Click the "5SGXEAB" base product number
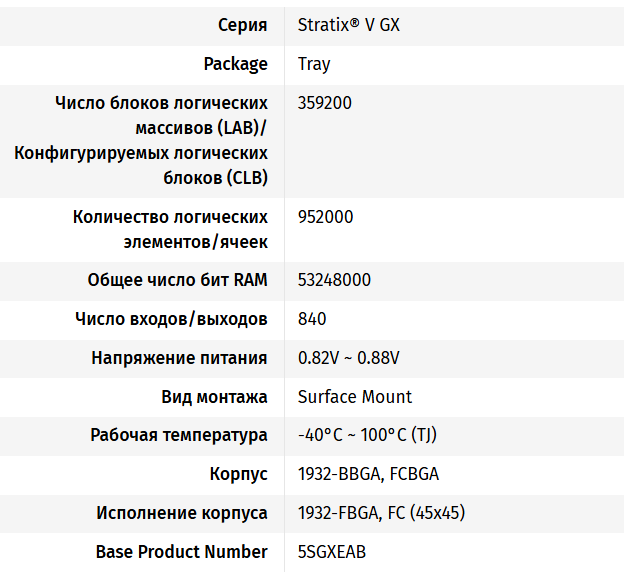 [332, 552]
